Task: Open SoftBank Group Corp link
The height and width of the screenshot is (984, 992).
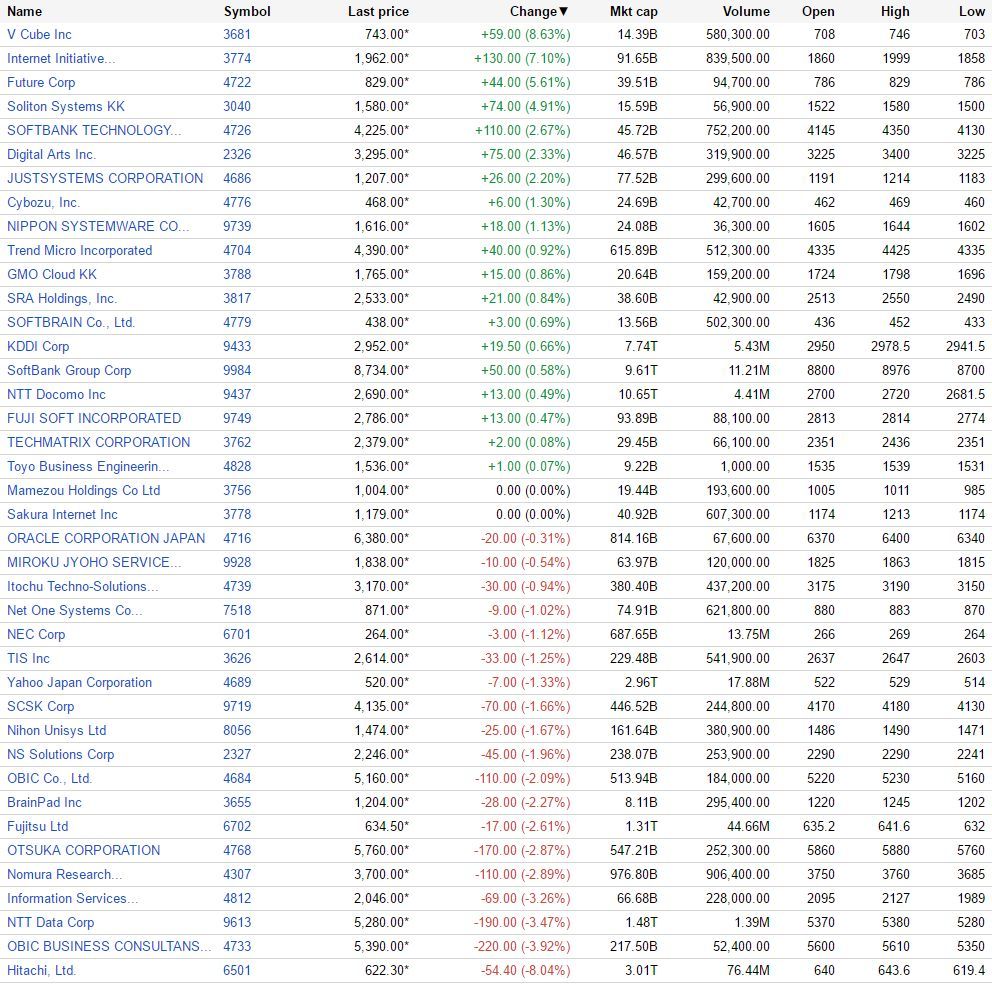Action: (x=69, y=371)
